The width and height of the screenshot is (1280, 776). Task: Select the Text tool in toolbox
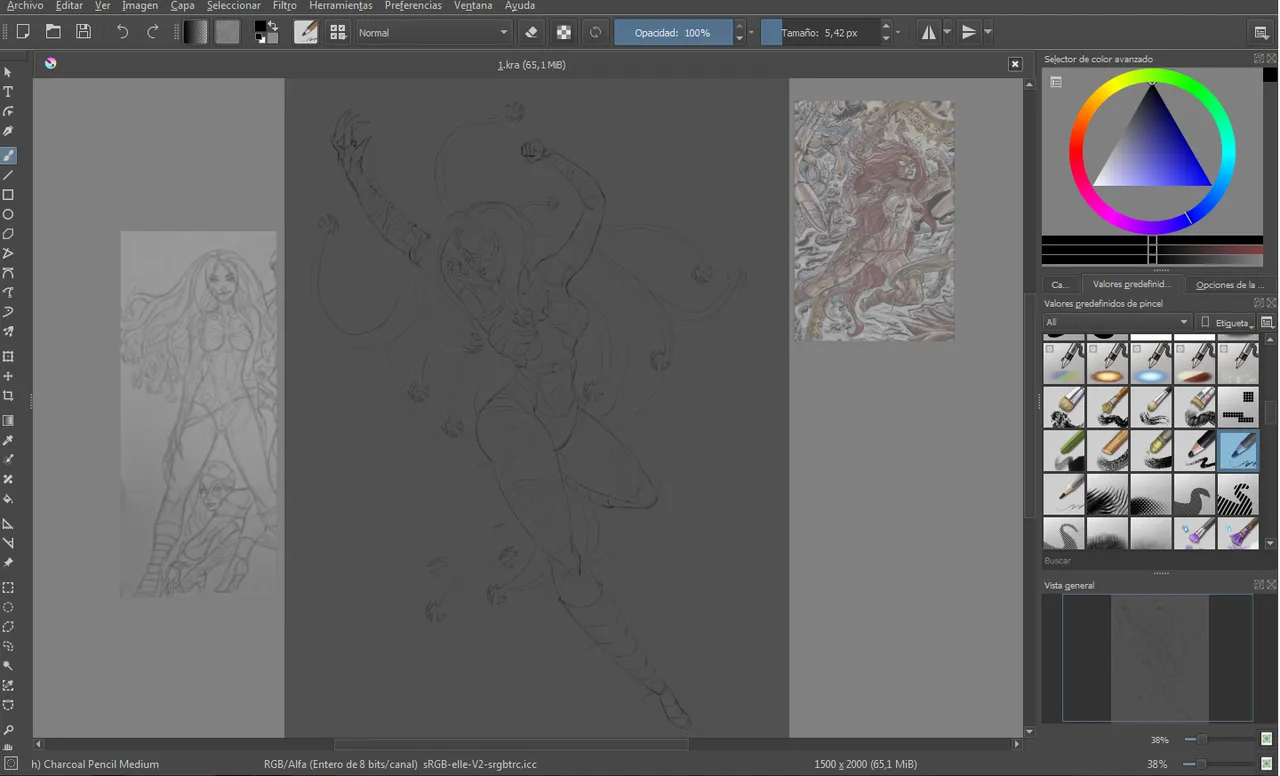[8, 92]
